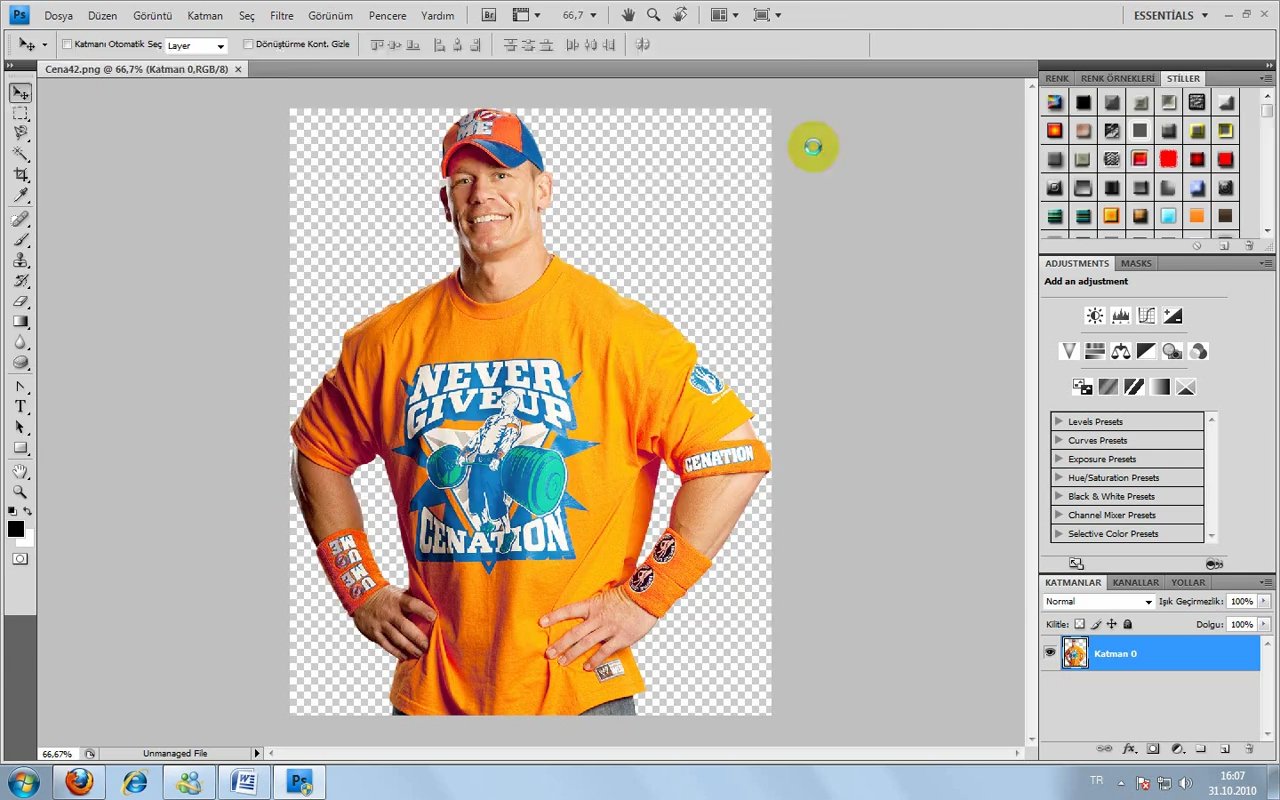Add an Exposure adjustment
The height and width of the screenshot is (800, 1280).
(1173, 316)
